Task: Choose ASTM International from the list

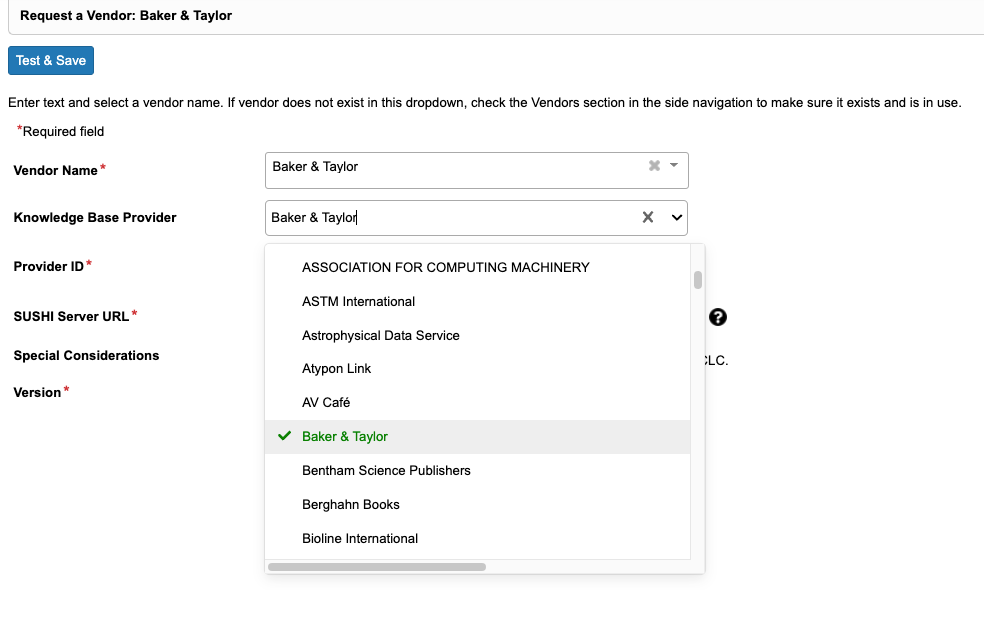Action: click(x=478, y=301)
